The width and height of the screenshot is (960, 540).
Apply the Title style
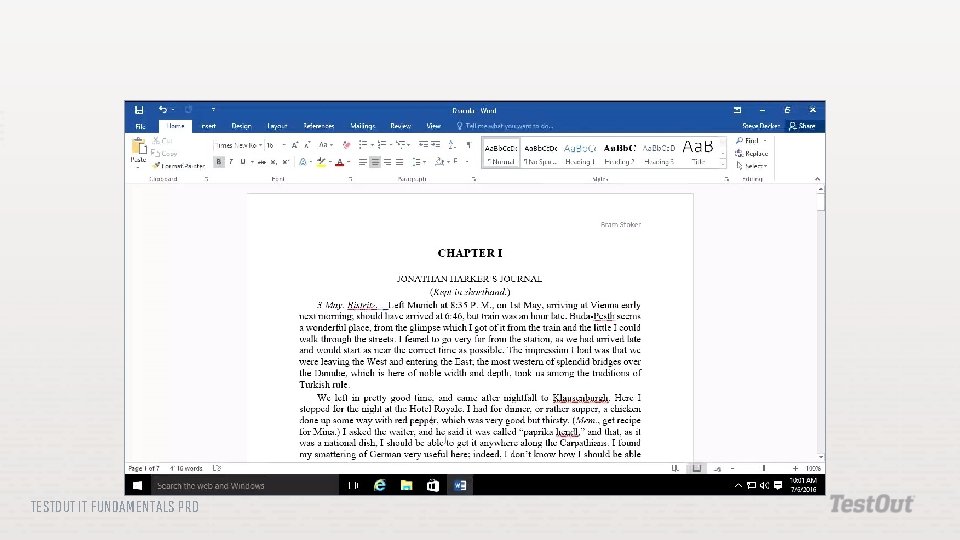(x=698, y=154)
